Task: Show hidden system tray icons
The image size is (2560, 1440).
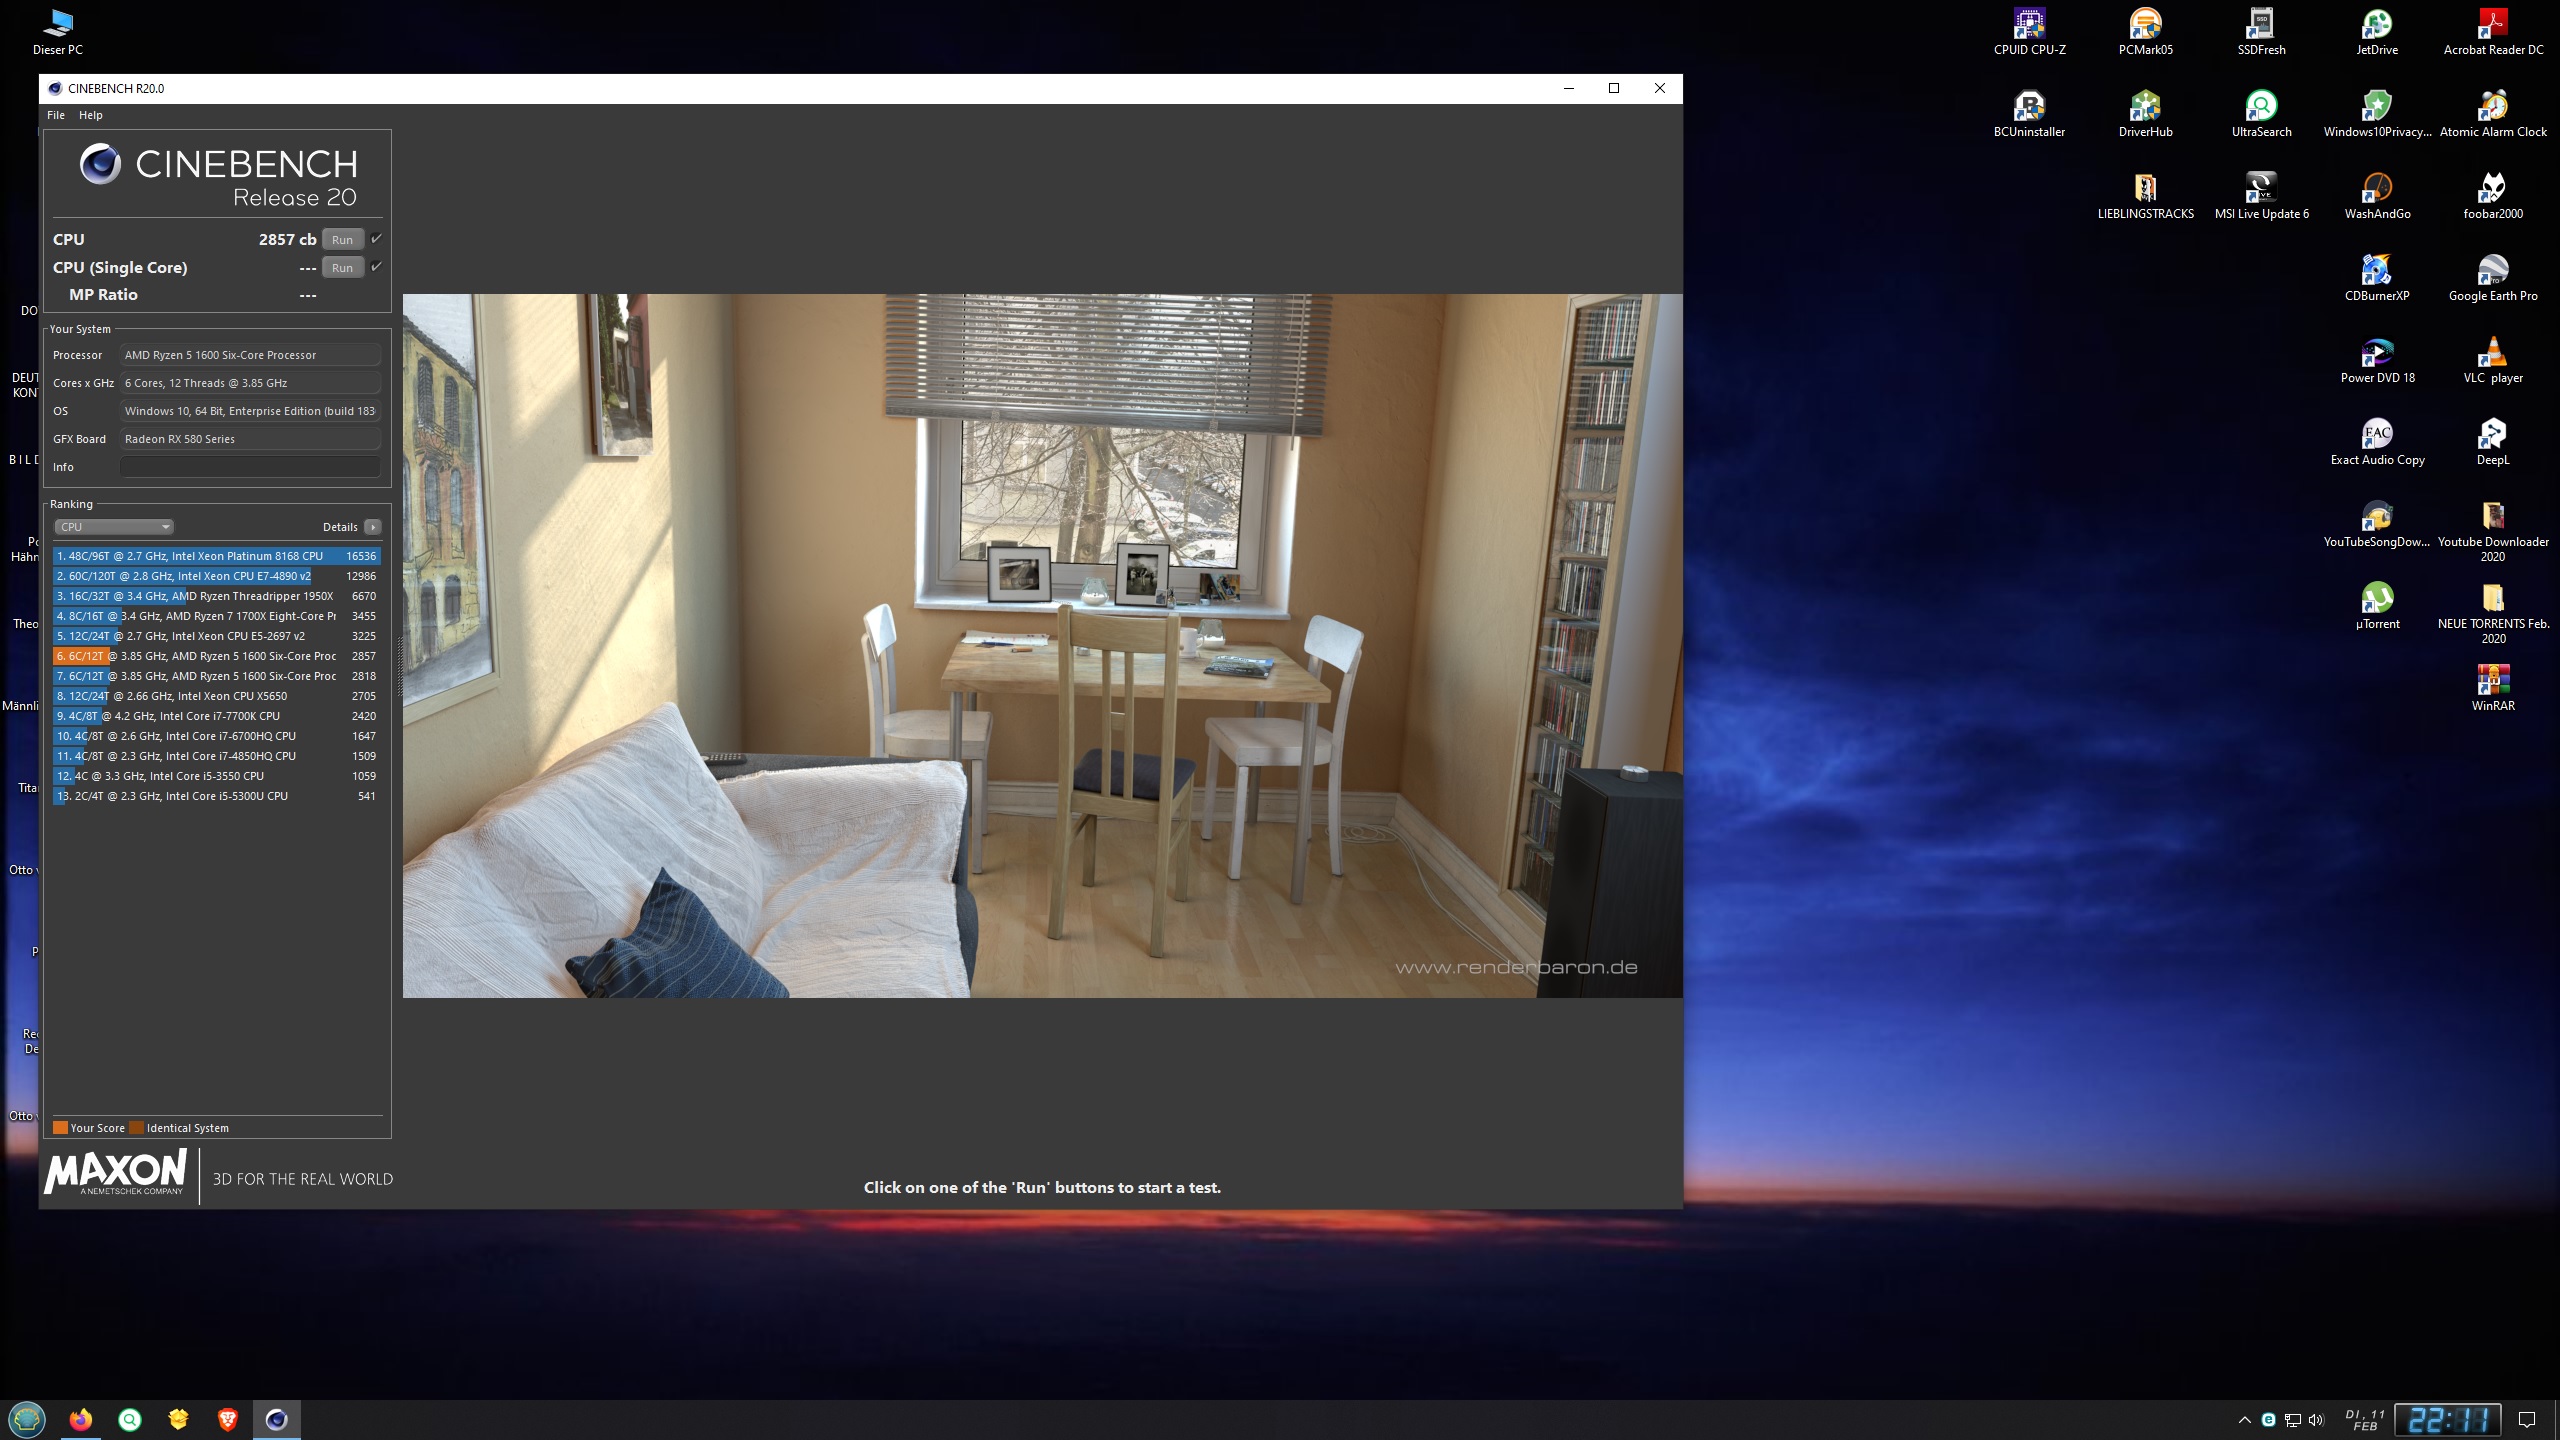Action: coord(2244,1420)
